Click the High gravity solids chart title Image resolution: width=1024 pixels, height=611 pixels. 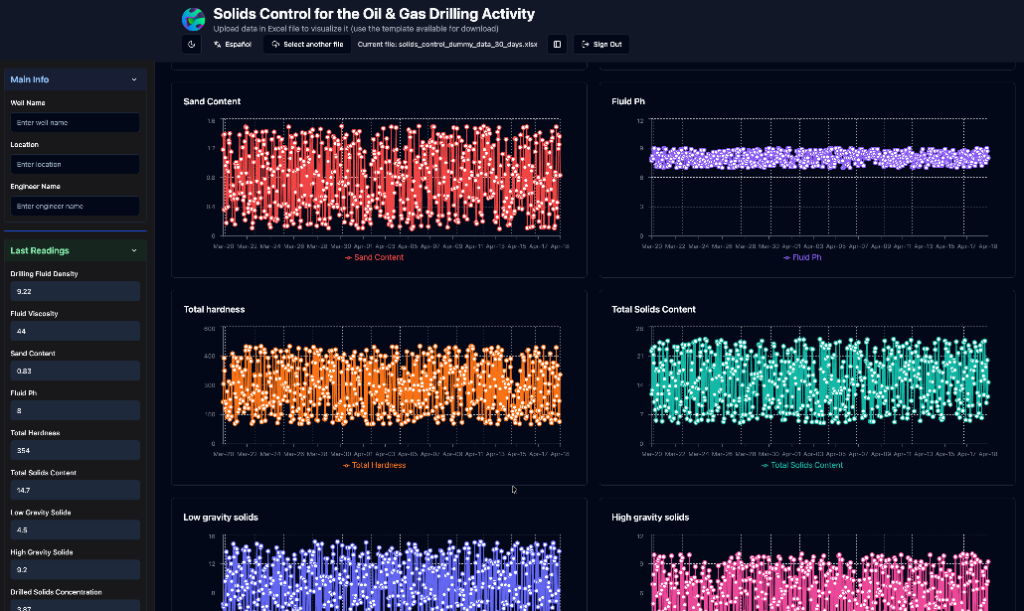pos(650,517)
